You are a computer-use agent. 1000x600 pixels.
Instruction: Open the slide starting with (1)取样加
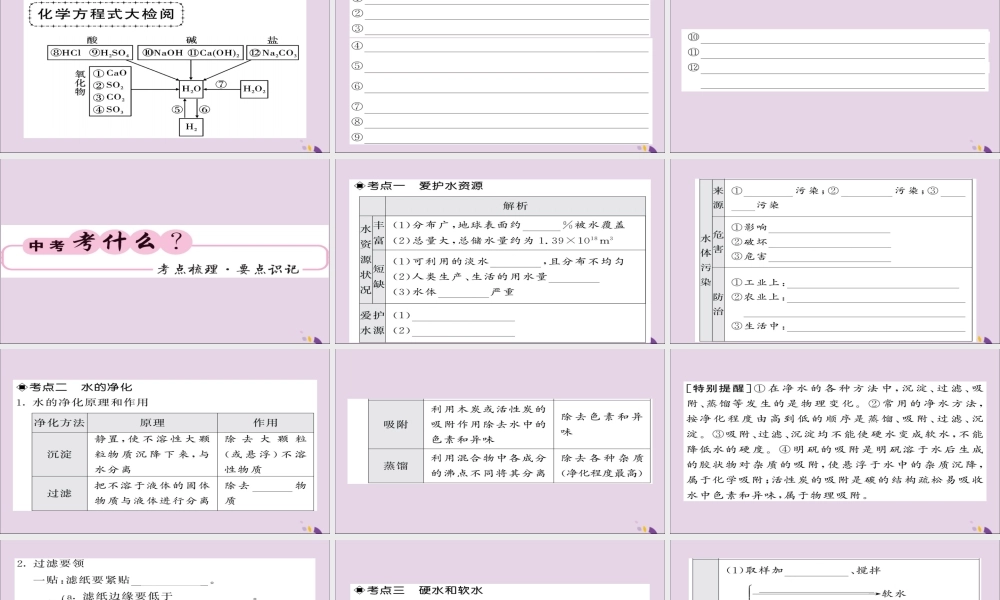pos(834,569)
